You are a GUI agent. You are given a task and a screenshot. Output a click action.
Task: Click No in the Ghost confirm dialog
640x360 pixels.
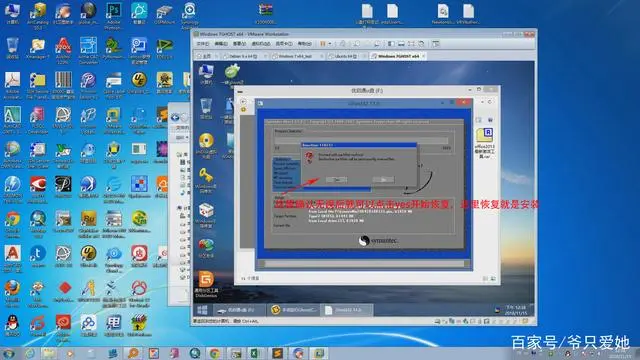coord(383,180)
